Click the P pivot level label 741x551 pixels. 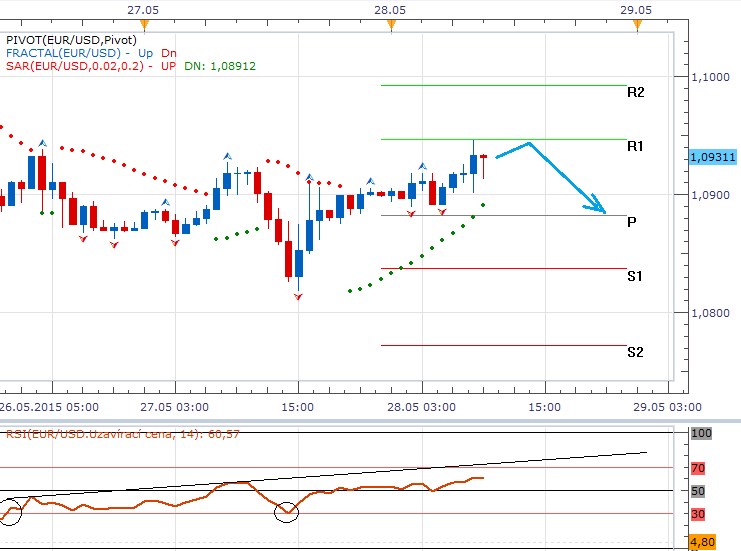click(631, 222)
